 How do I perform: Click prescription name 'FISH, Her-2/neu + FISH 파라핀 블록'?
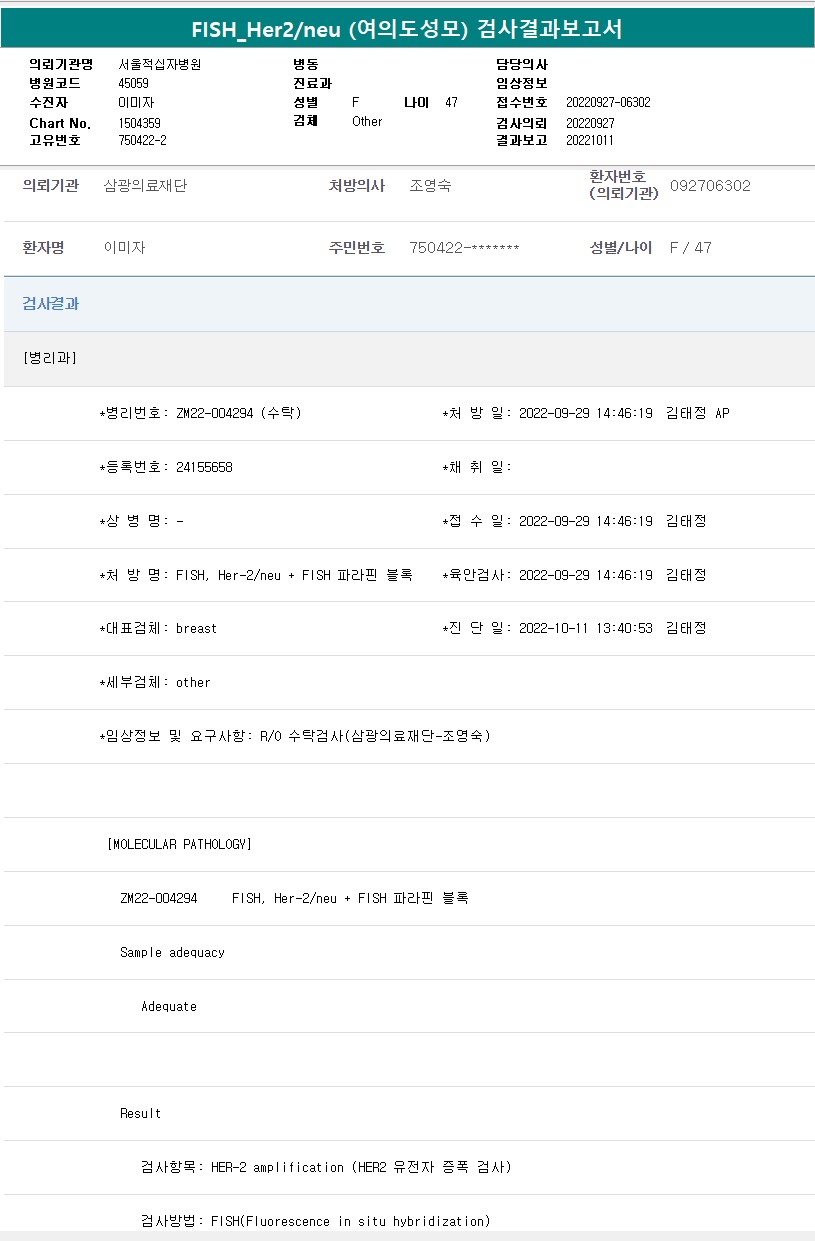click(294, 575)
